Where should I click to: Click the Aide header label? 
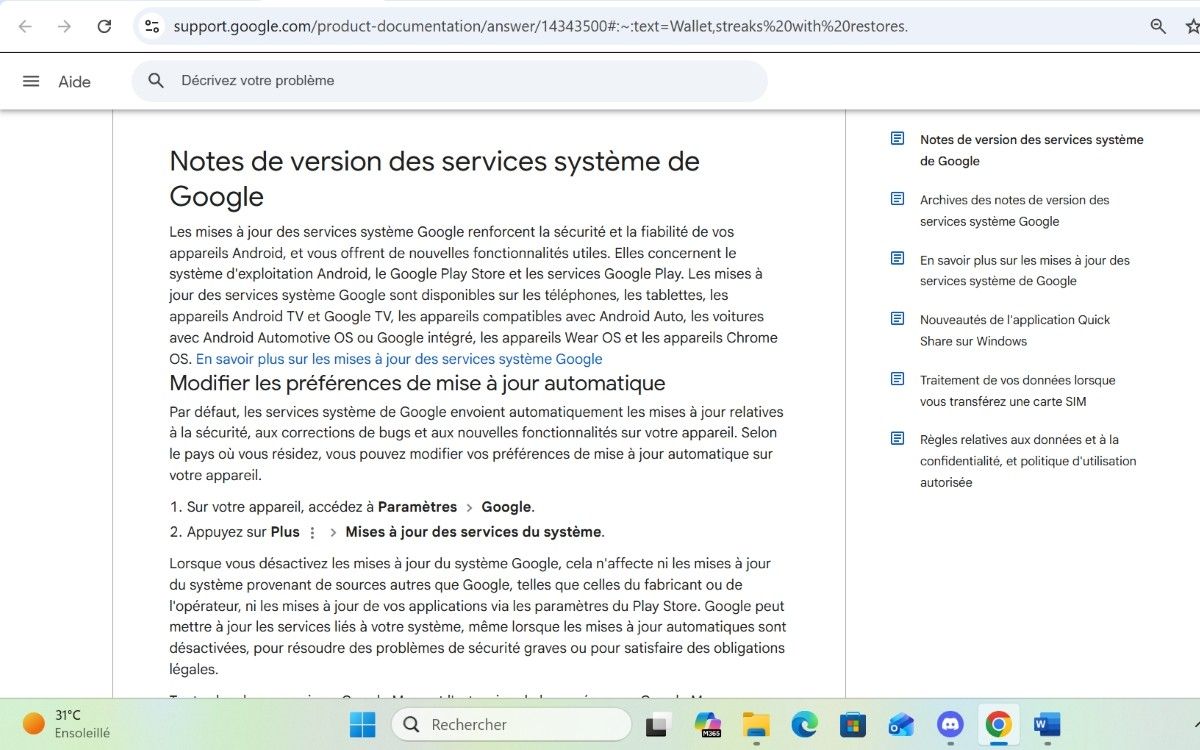click(x=75, y=82)
